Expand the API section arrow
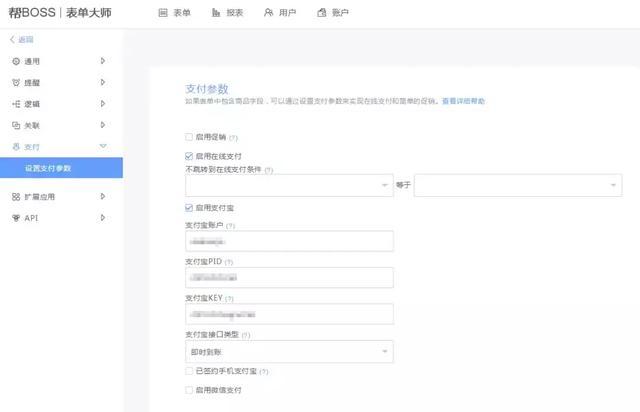Image resolution: width=640 pixels, height=412 pixels. coord(103,218)
